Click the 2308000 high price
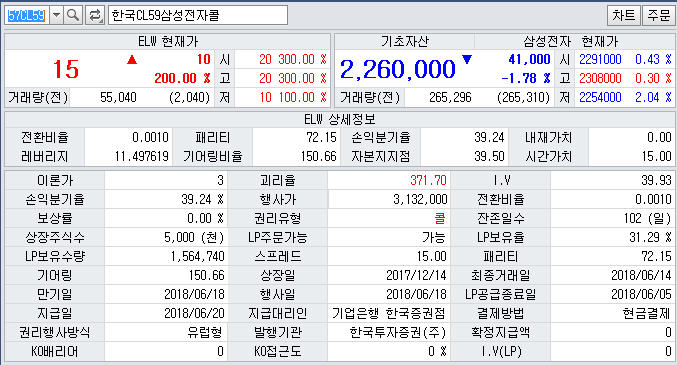The width and height of the screenshot is (677, 365). [x=600, y=78]
